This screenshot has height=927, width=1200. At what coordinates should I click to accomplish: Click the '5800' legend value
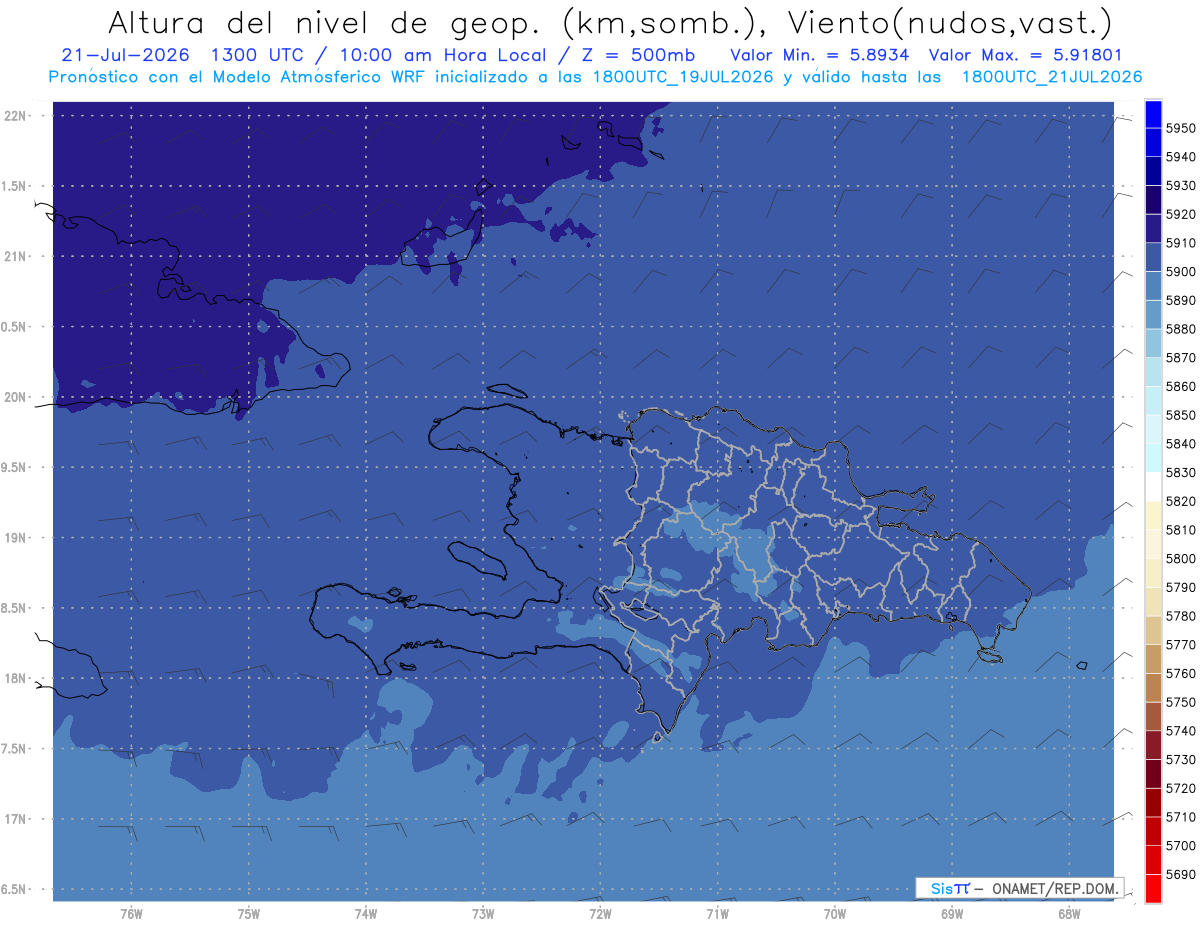(1181, 558)
